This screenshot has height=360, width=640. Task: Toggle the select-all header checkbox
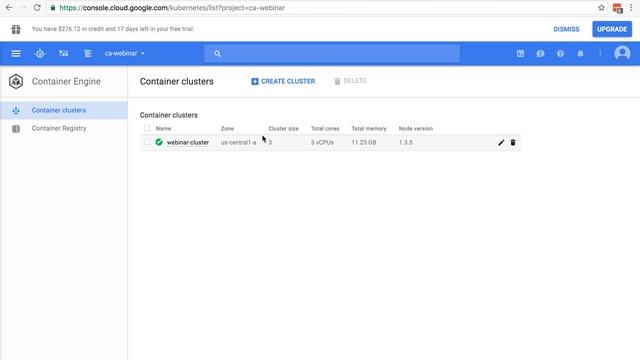point(147,128)
